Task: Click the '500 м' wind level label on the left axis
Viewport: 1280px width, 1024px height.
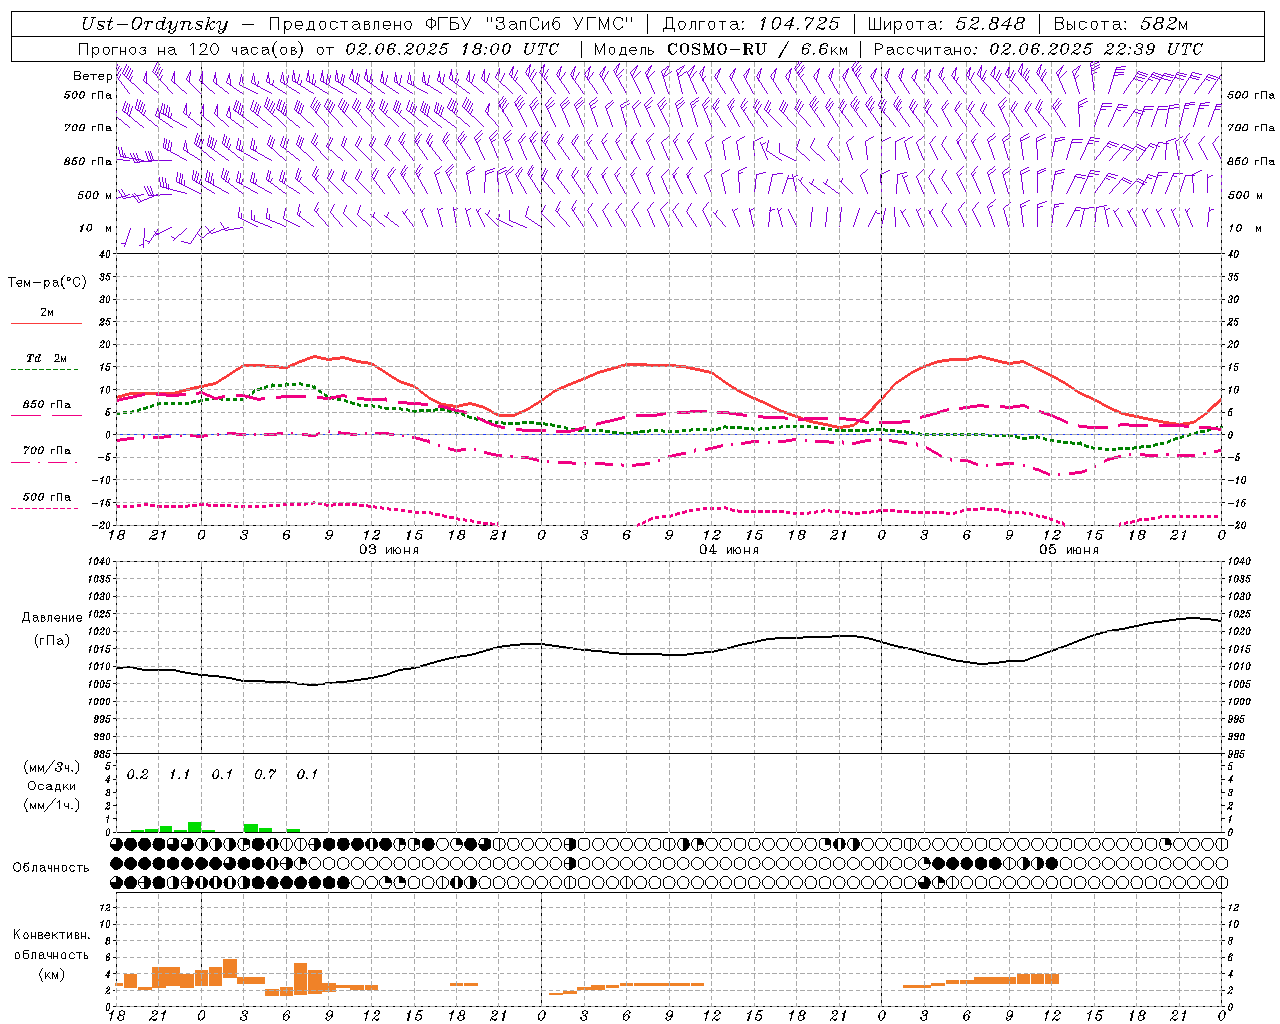Action: click(95, 195)
